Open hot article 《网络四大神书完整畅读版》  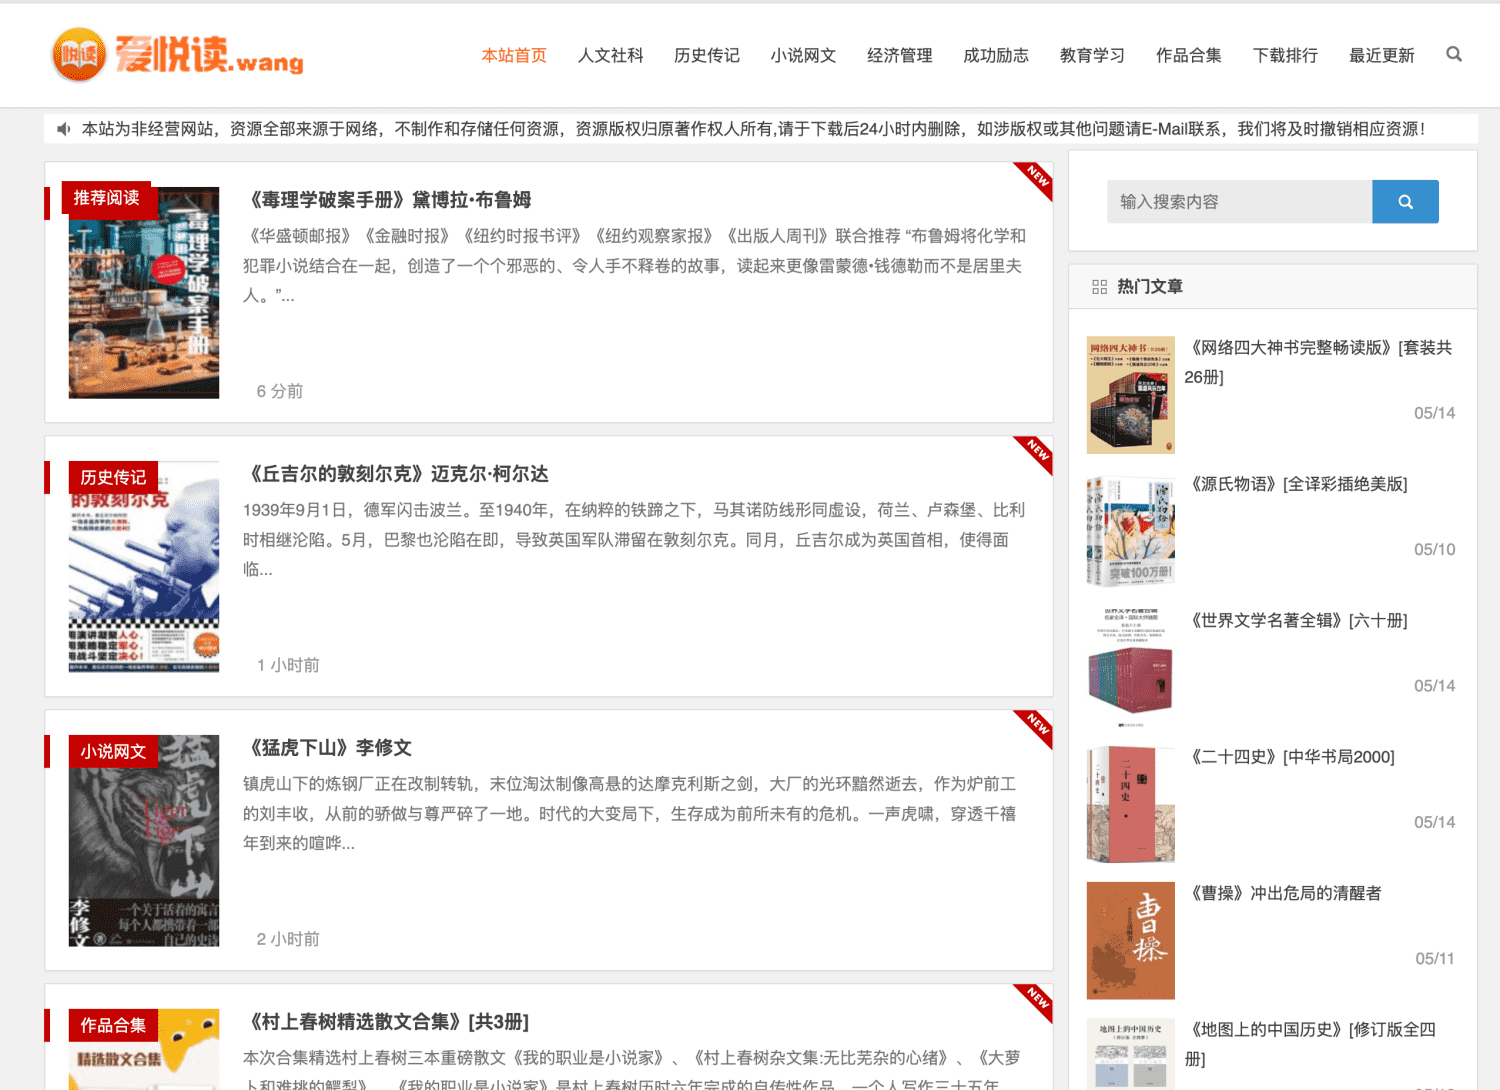(x=1318, y=362)
